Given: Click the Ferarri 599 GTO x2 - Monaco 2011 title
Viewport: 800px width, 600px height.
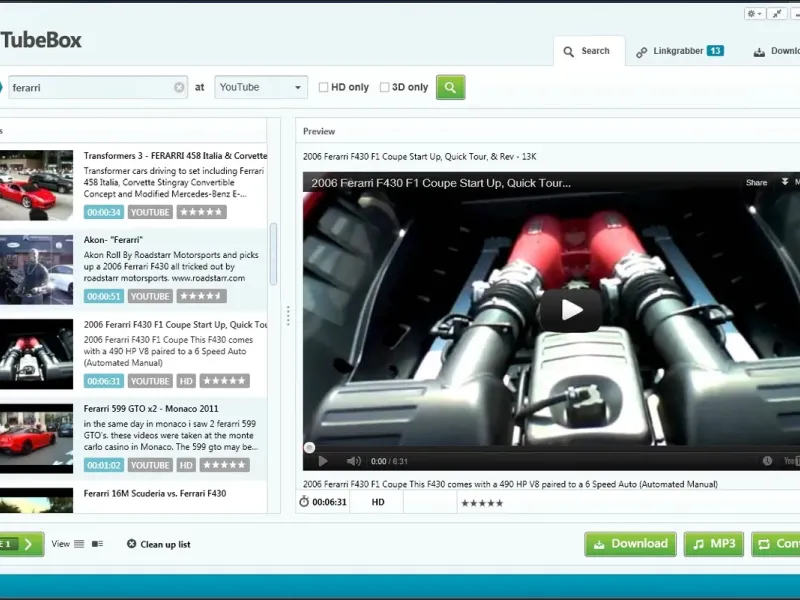Looking at the screenshot, I should pyautogui.click(x=151, y=409).
